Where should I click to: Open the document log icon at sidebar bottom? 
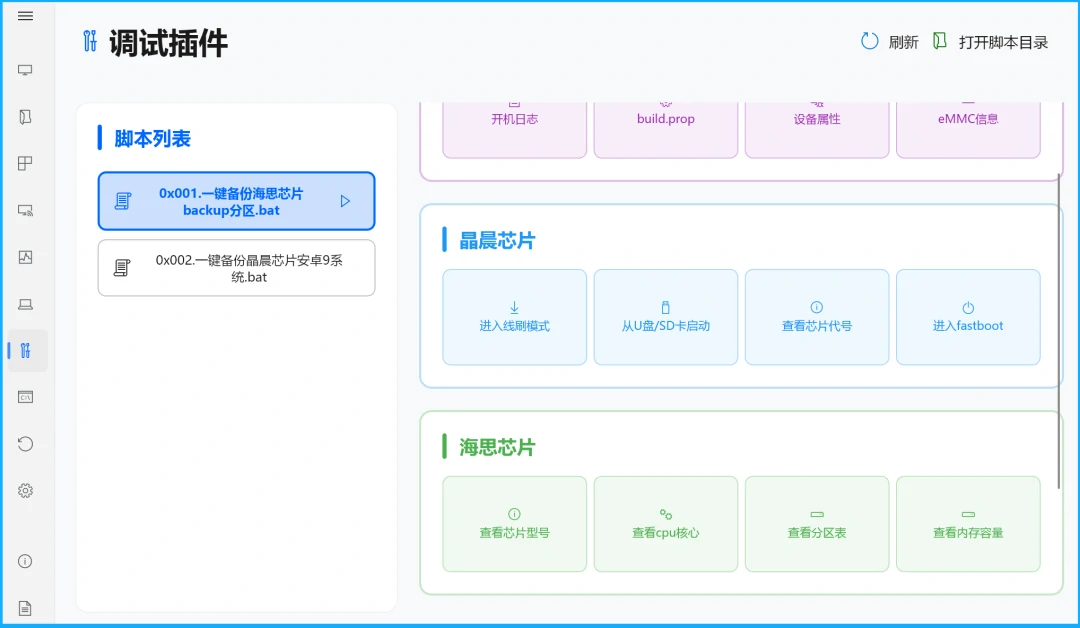[x=26, y=608]
